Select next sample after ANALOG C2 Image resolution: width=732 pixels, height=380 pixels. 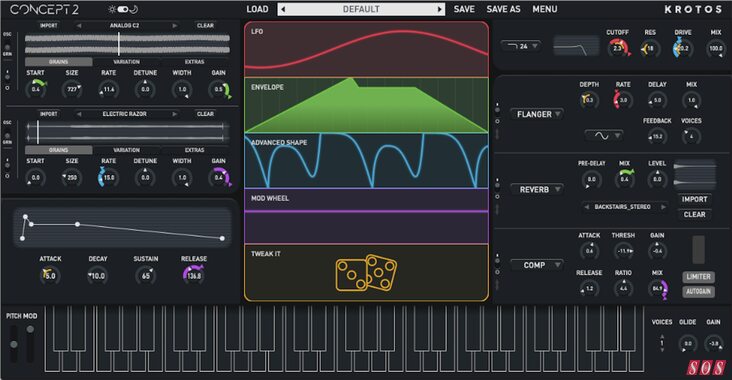point(175,26)
